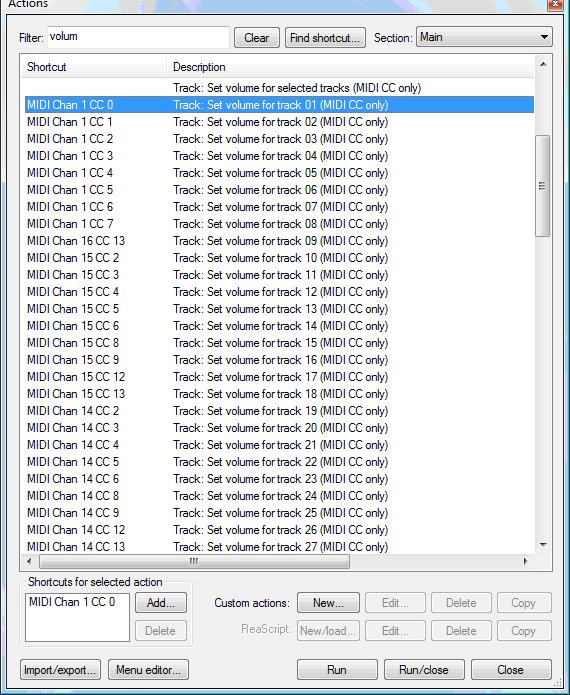Add a new shortcut for selected action
Screen dimensions: 570x695
(x=161, y=603)
